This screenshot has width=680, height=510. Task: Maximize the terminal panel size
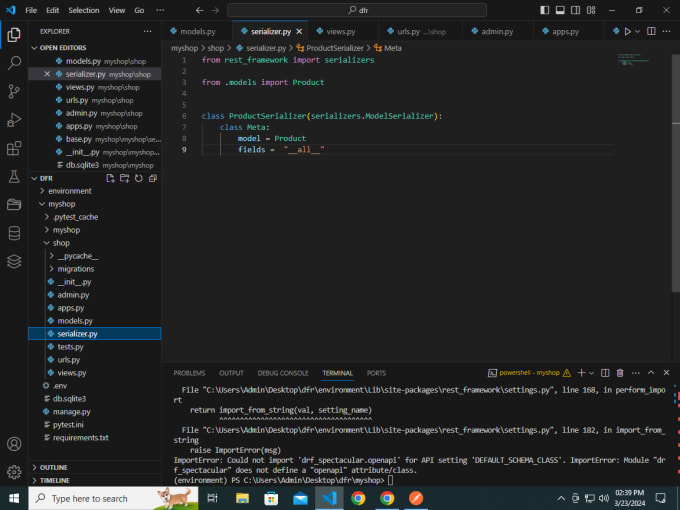pos(651,373)
